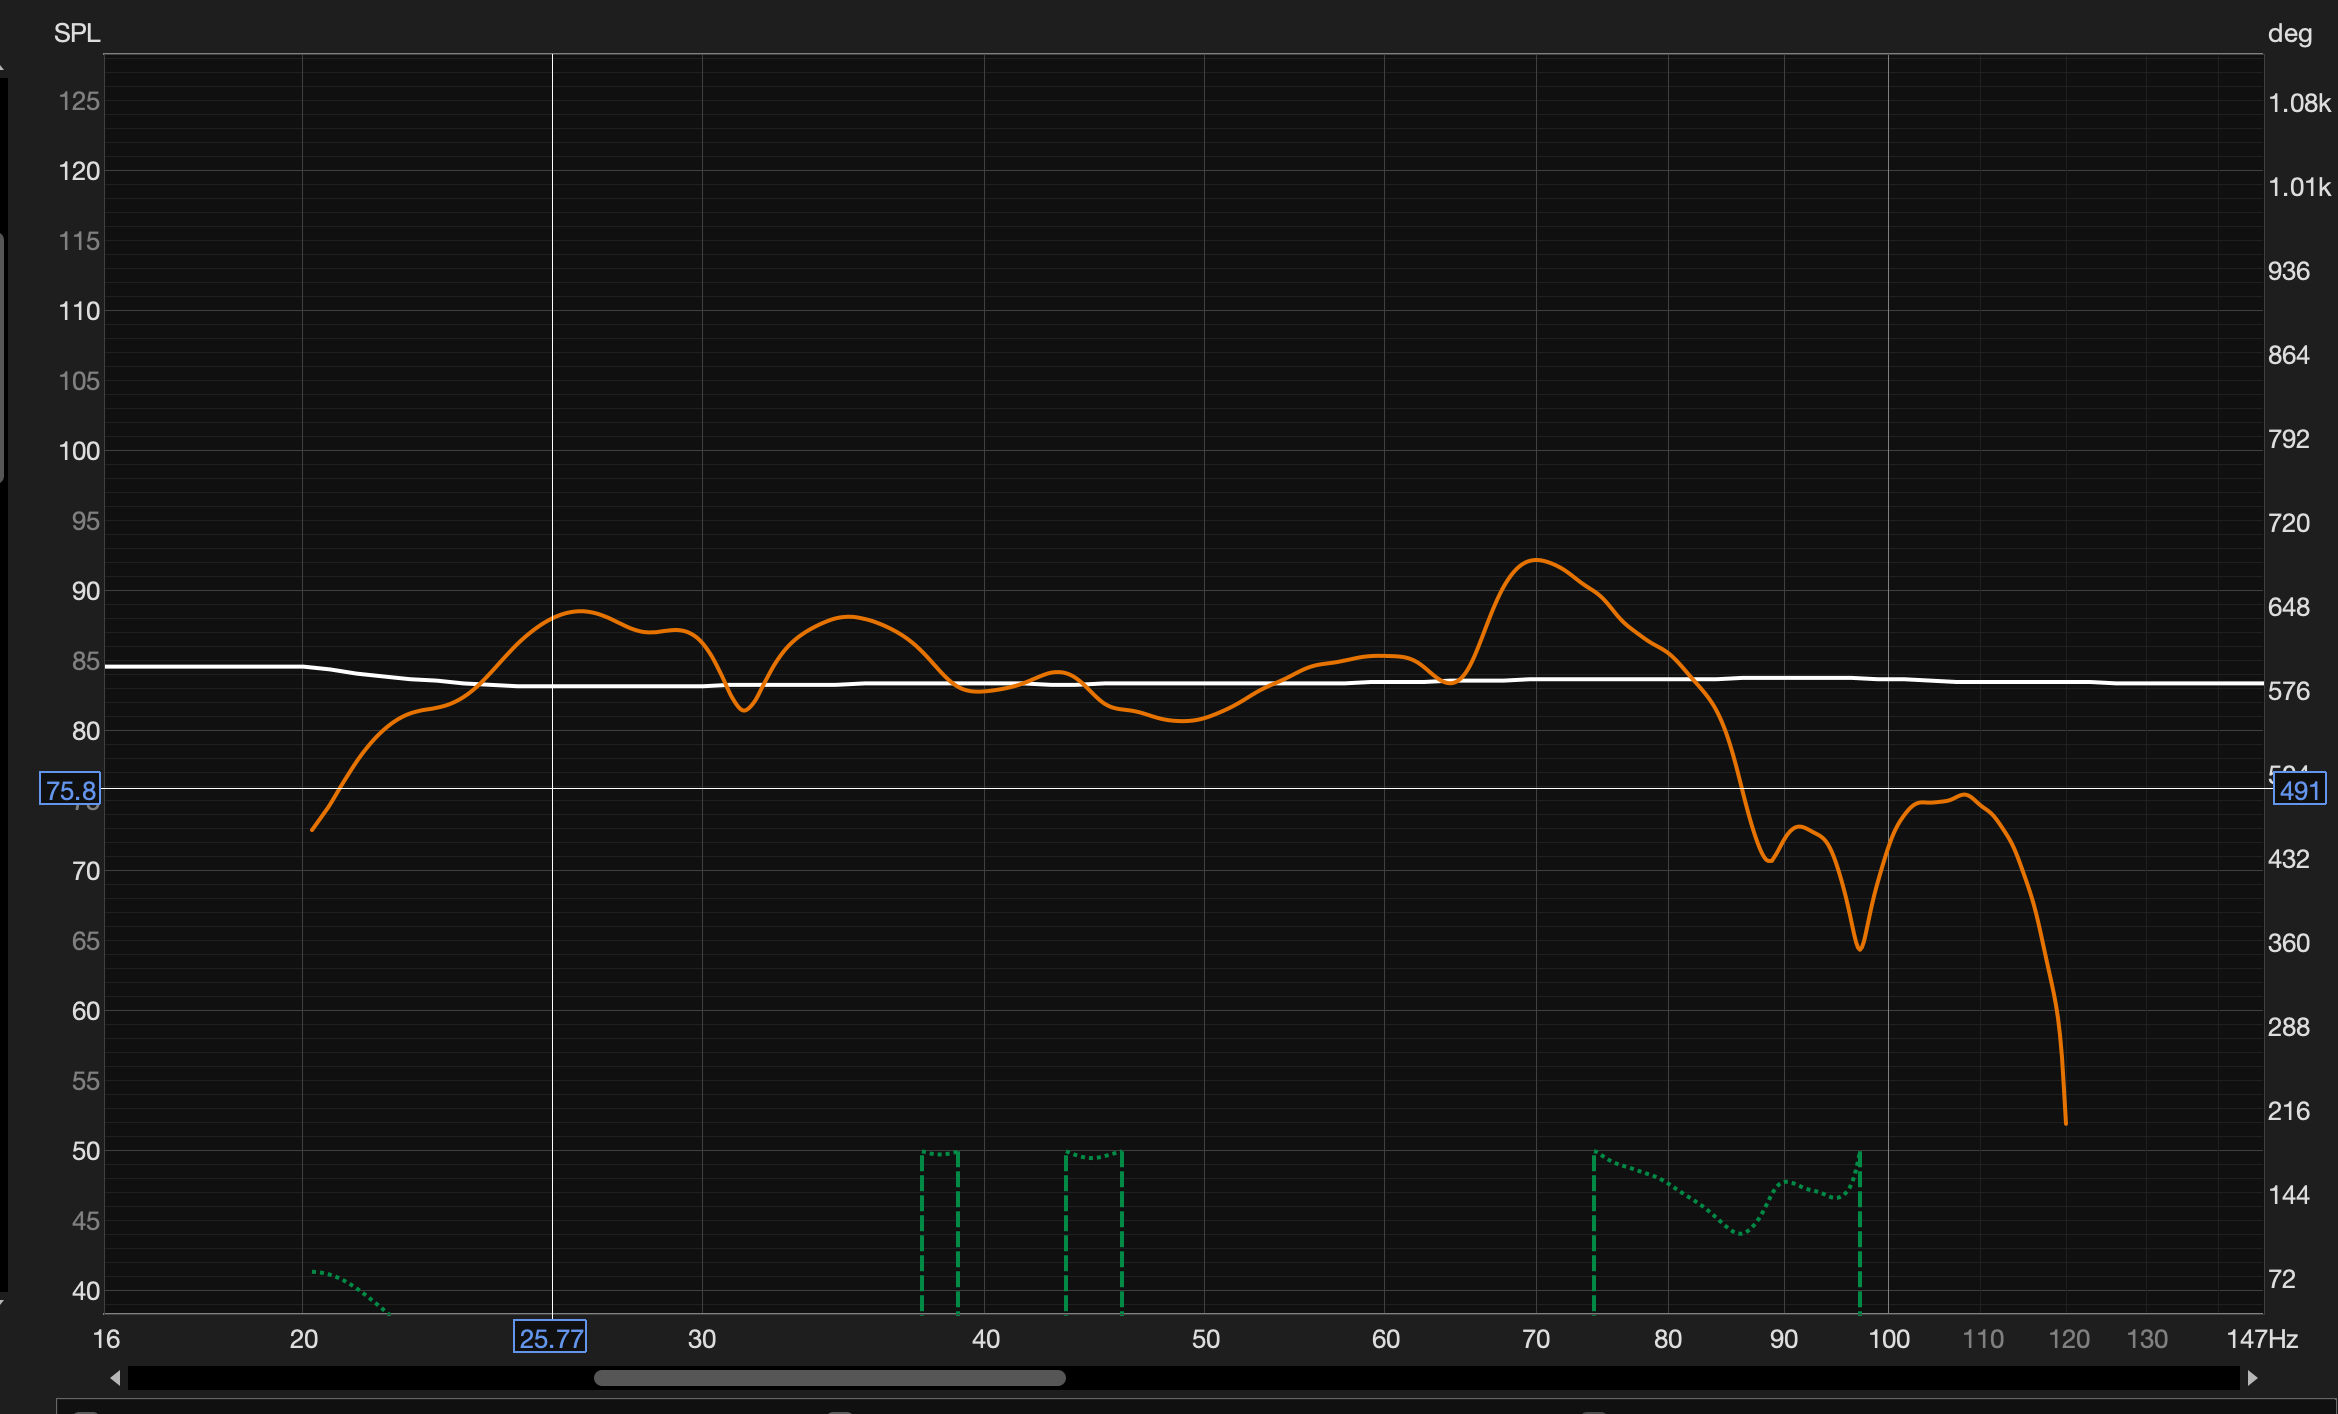This screenshot has width=2338, height=1414.
Task: Click the green dashed box near 38 Hz
Action: [939, 1230]
